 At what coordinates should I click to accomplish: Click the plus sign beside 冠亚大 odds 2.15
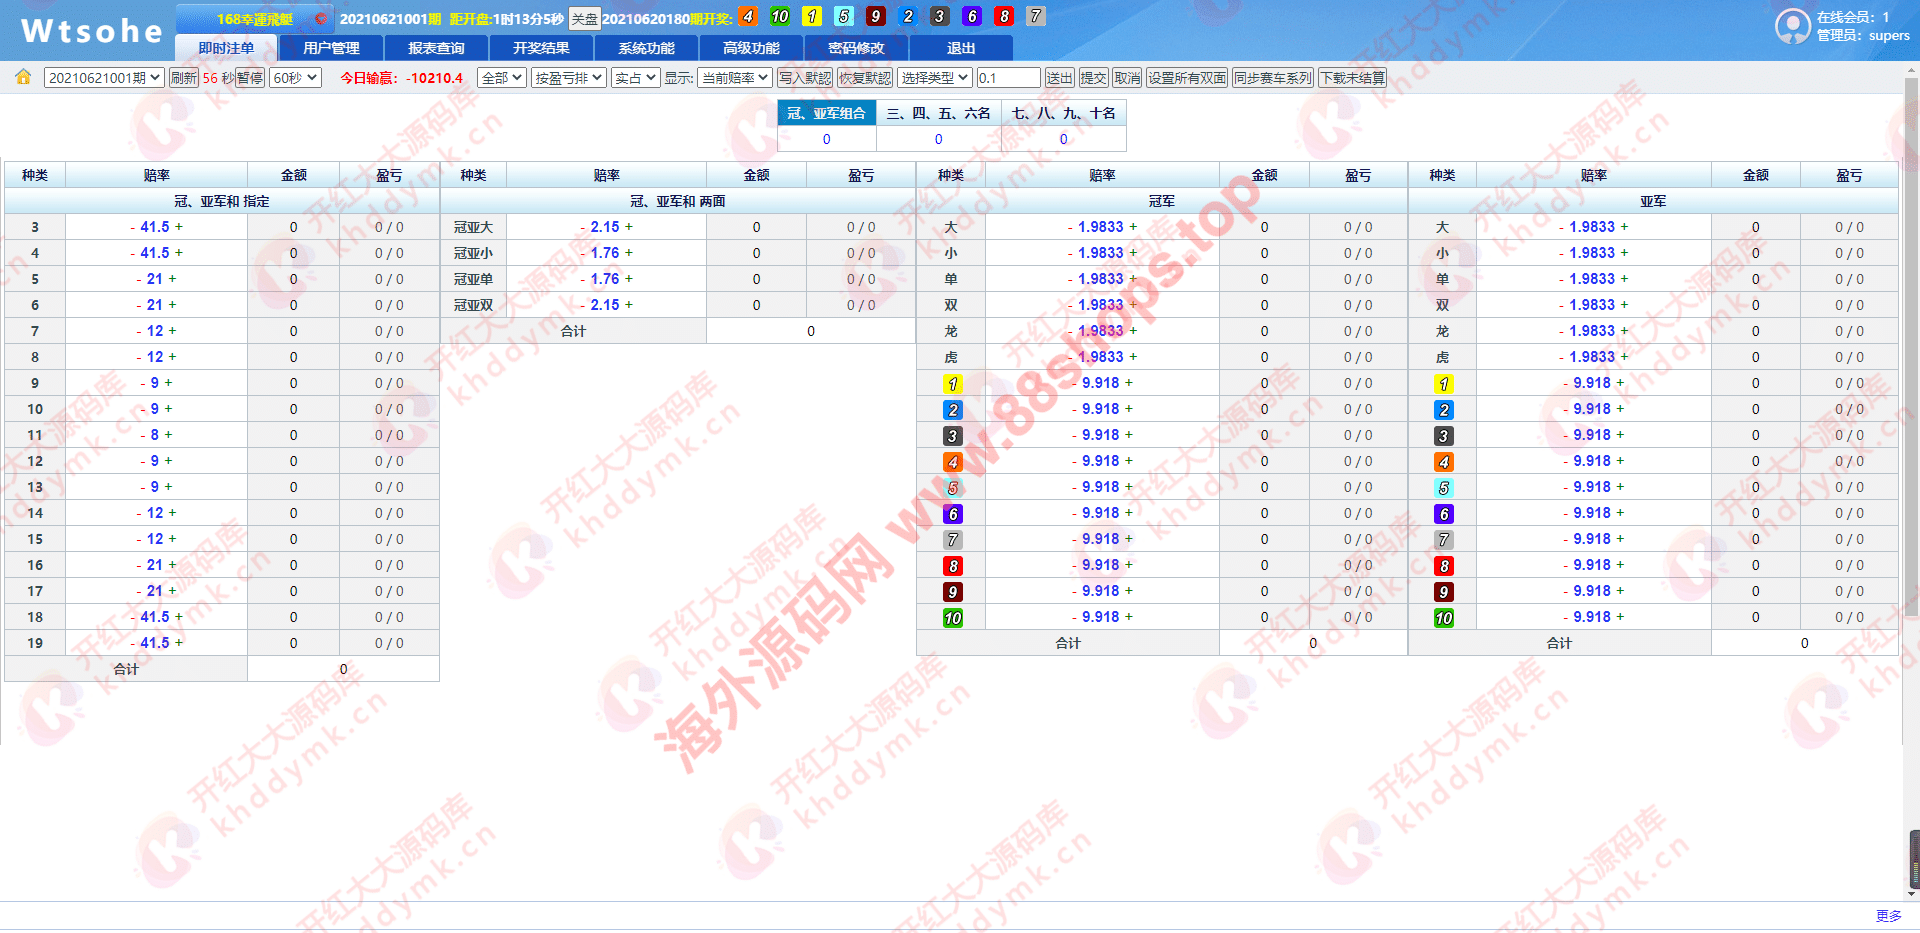coord(629,227)
